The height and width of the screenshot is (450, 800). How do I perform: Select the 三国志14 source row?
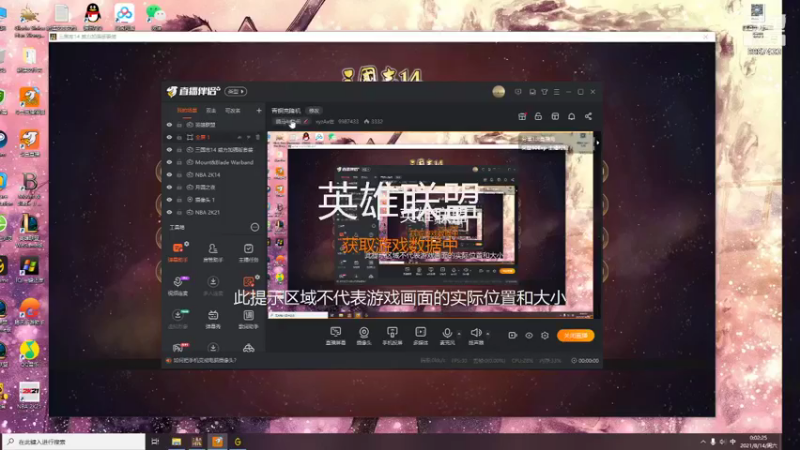[214, 149]
